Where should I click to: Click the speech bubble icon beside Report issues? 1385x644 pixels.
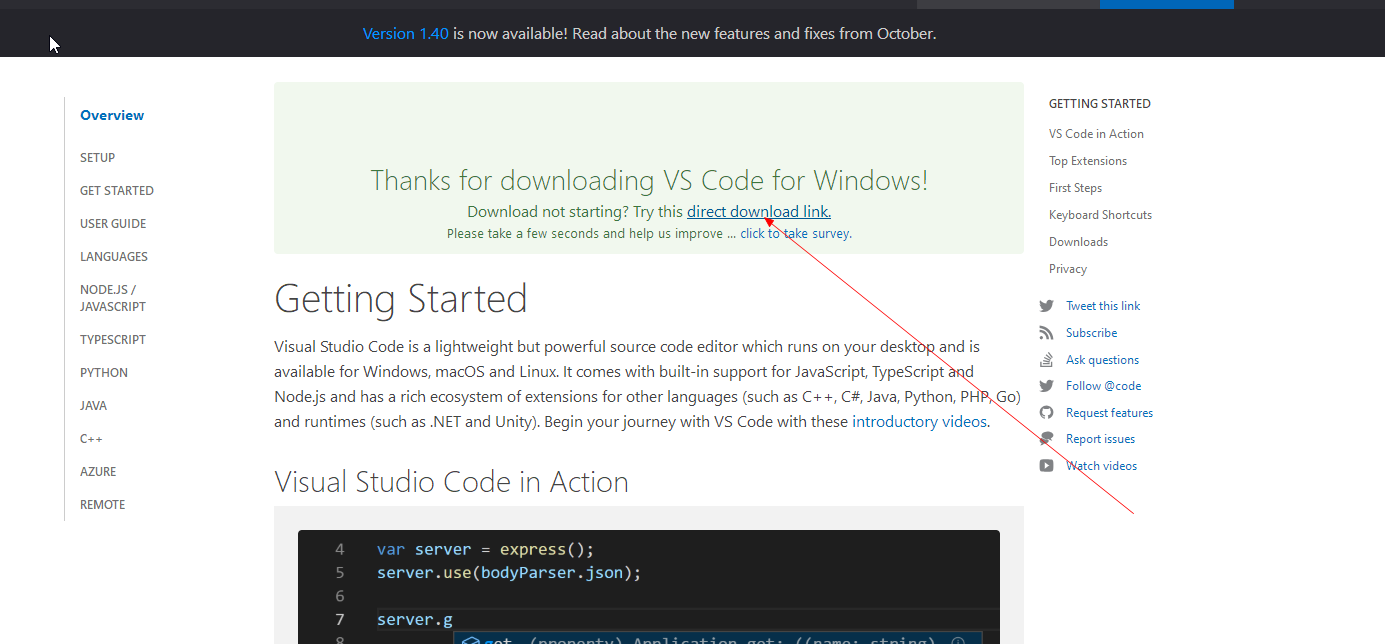1046,438
